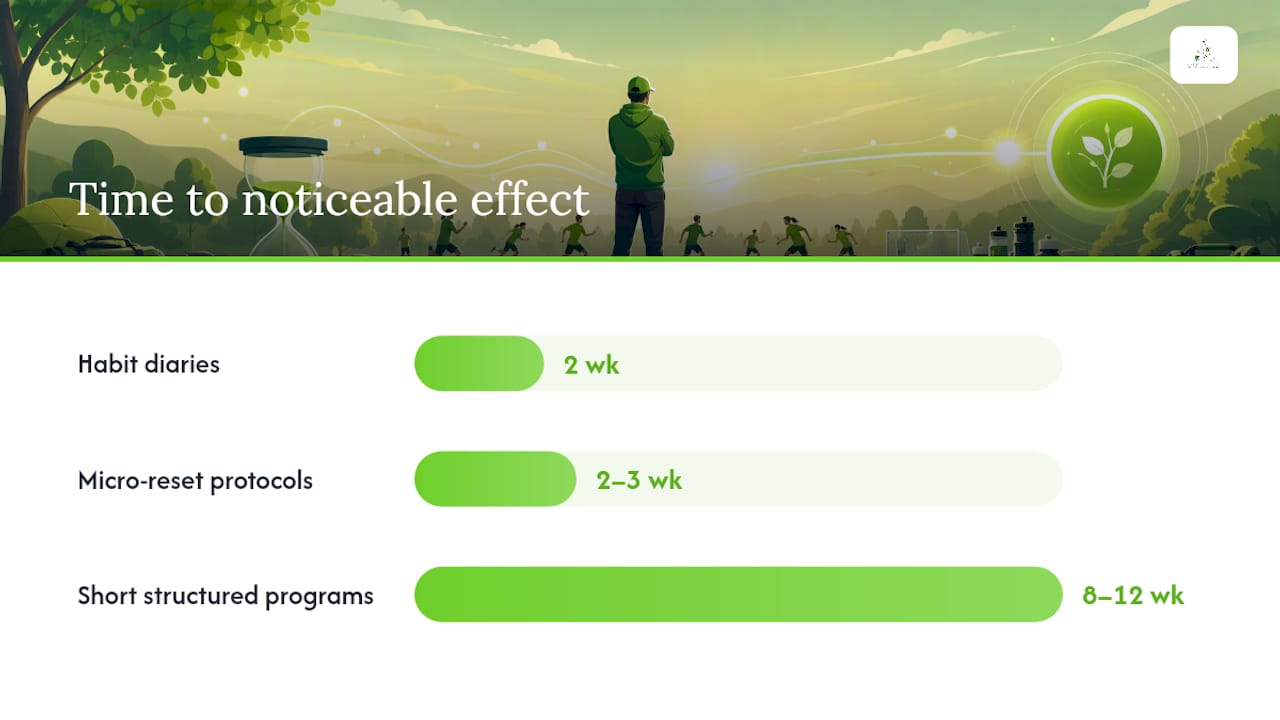
Task: Click the green divider line under the banner
Action: [640, 259]
